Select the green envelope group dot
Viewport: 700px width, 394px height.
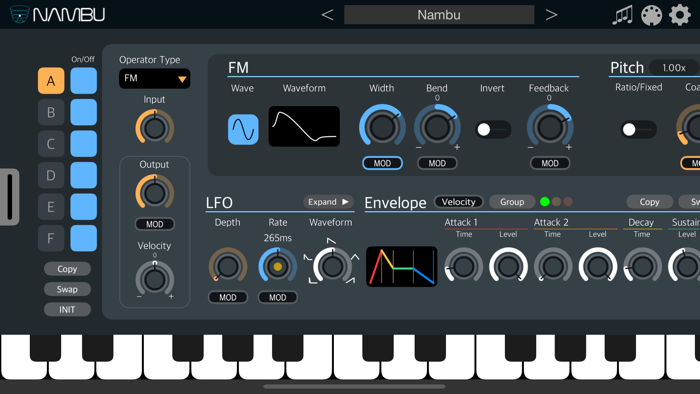pos(545,202)
